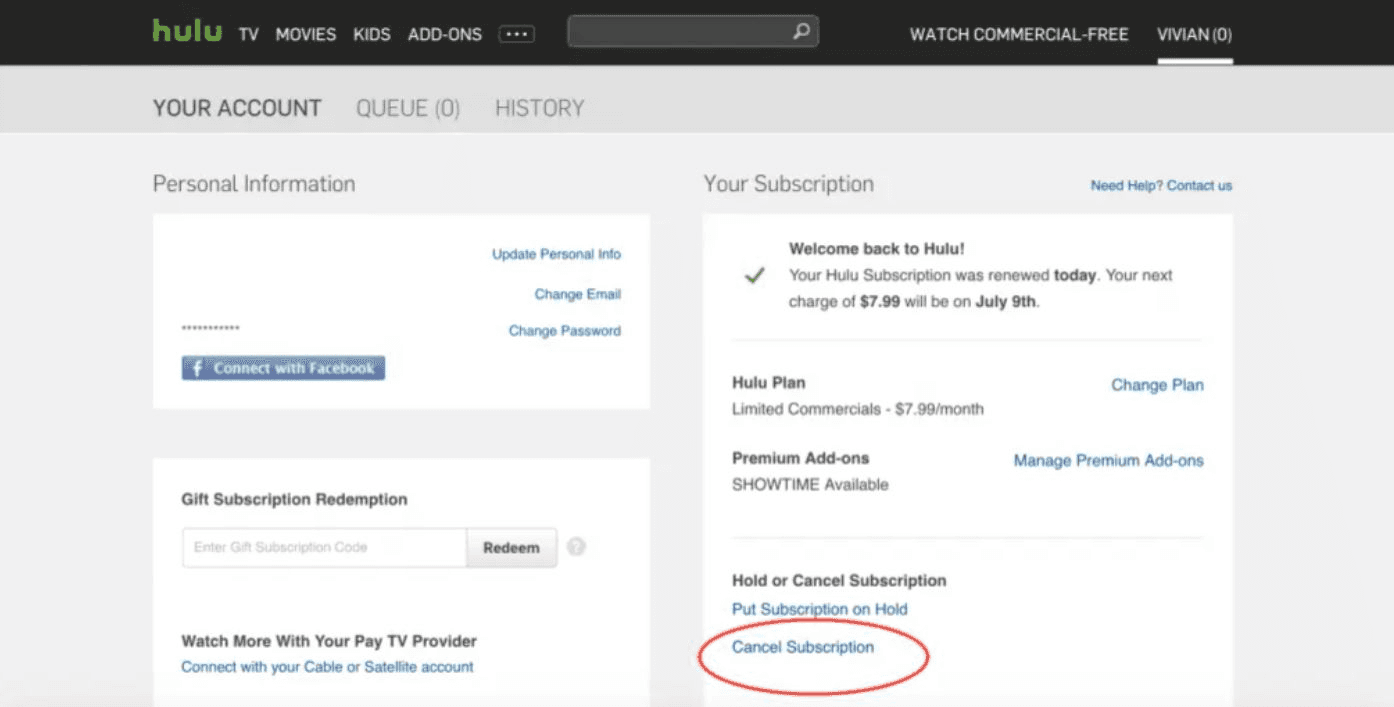Click the Facebook logo on Connect button
1394x707 pixels.
[x=197, y=368]
